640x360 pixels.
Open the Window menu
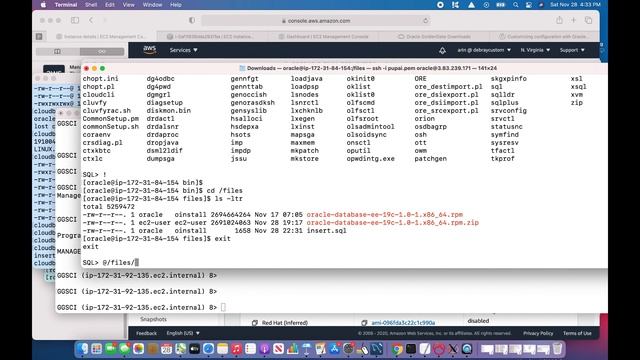tap(152, 5)
